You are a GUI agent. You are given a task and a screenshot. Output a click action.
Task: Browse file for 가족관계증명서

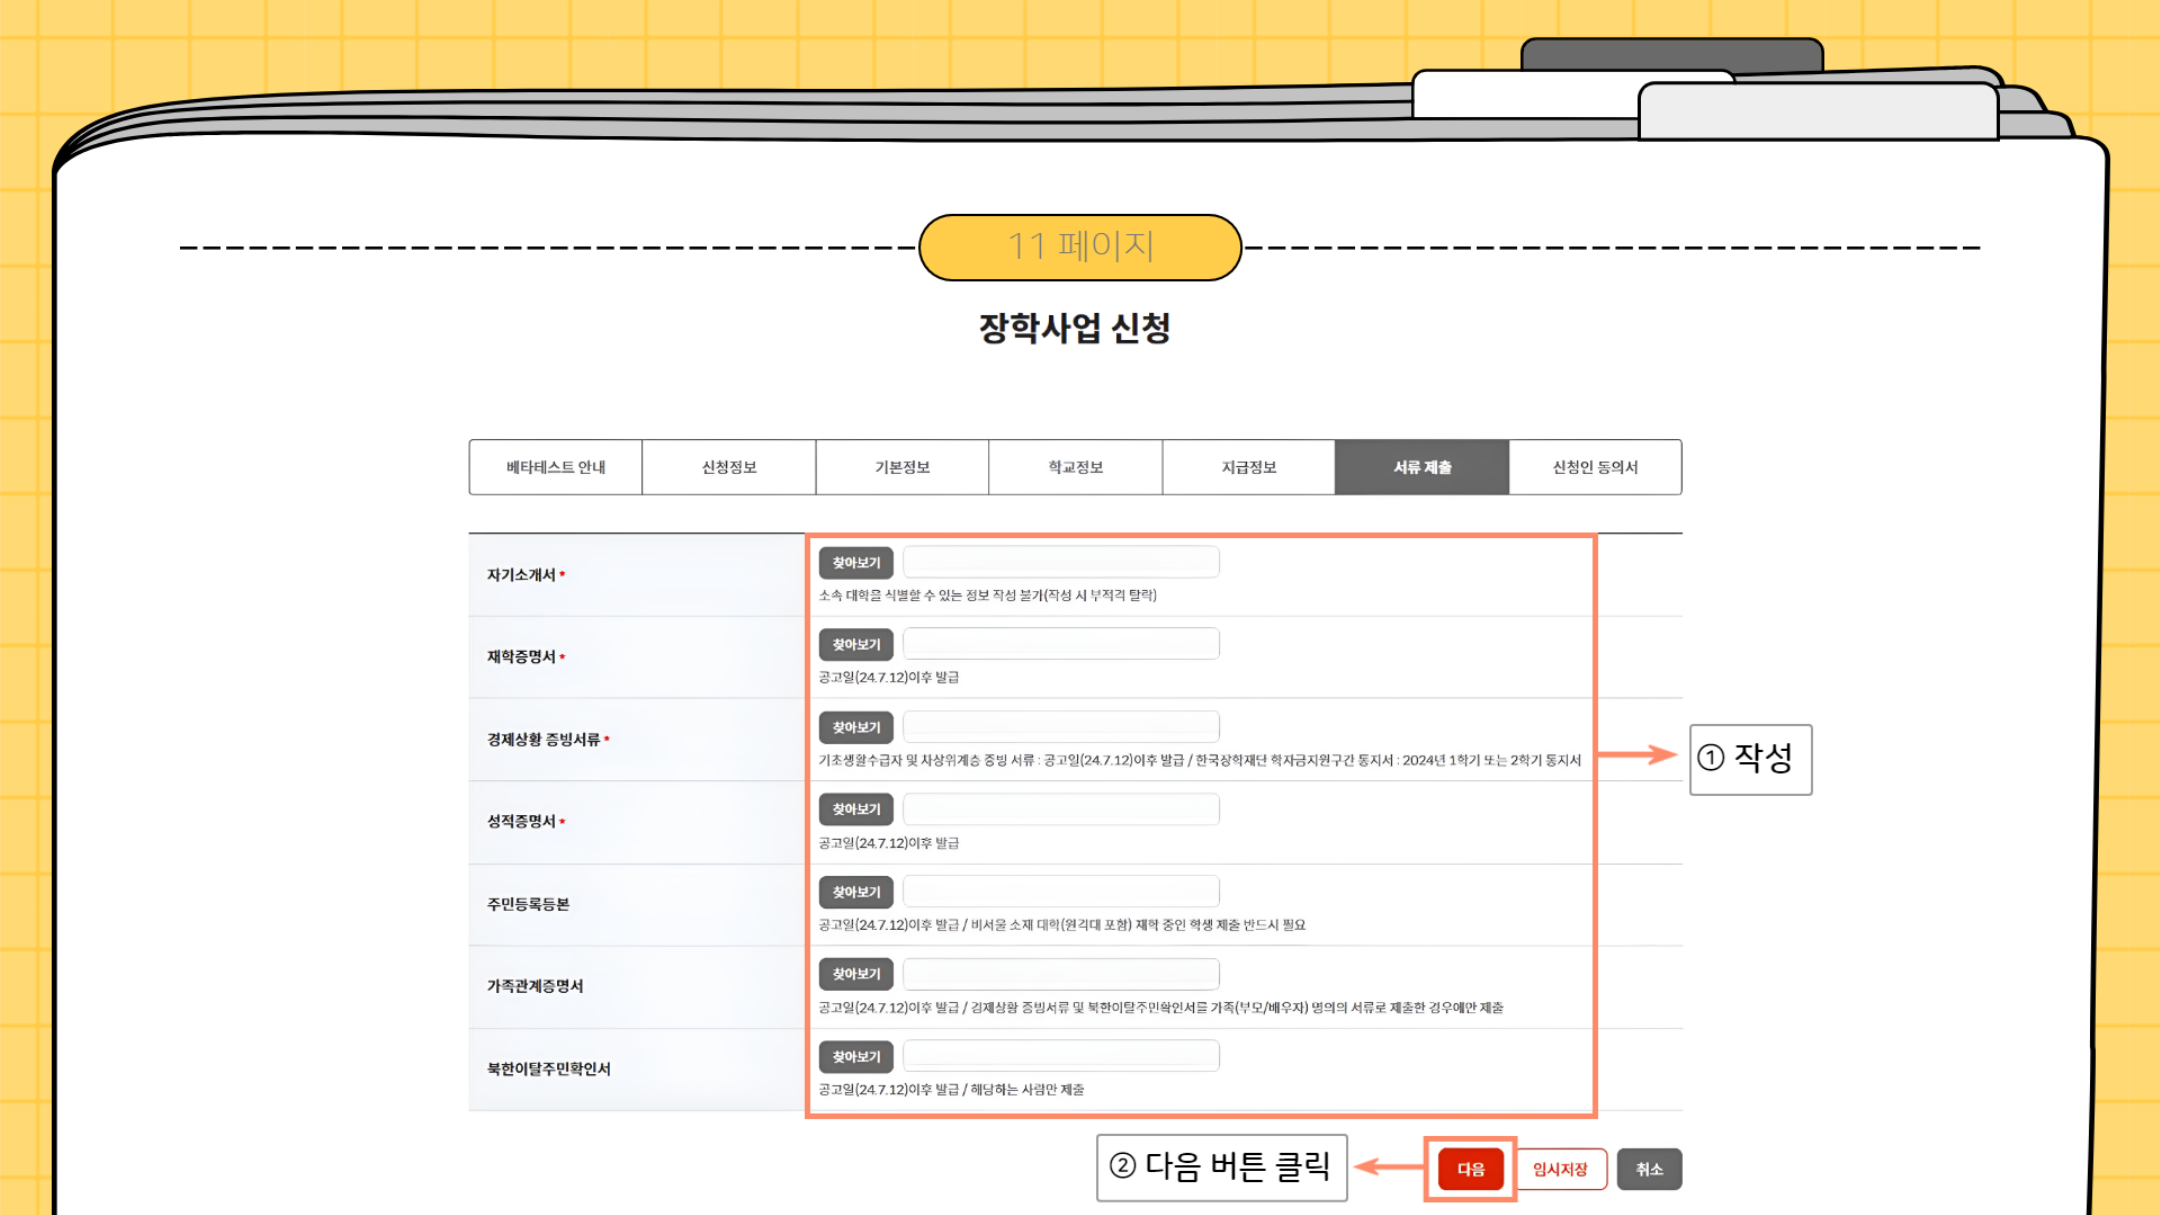[x=856, y=974]
